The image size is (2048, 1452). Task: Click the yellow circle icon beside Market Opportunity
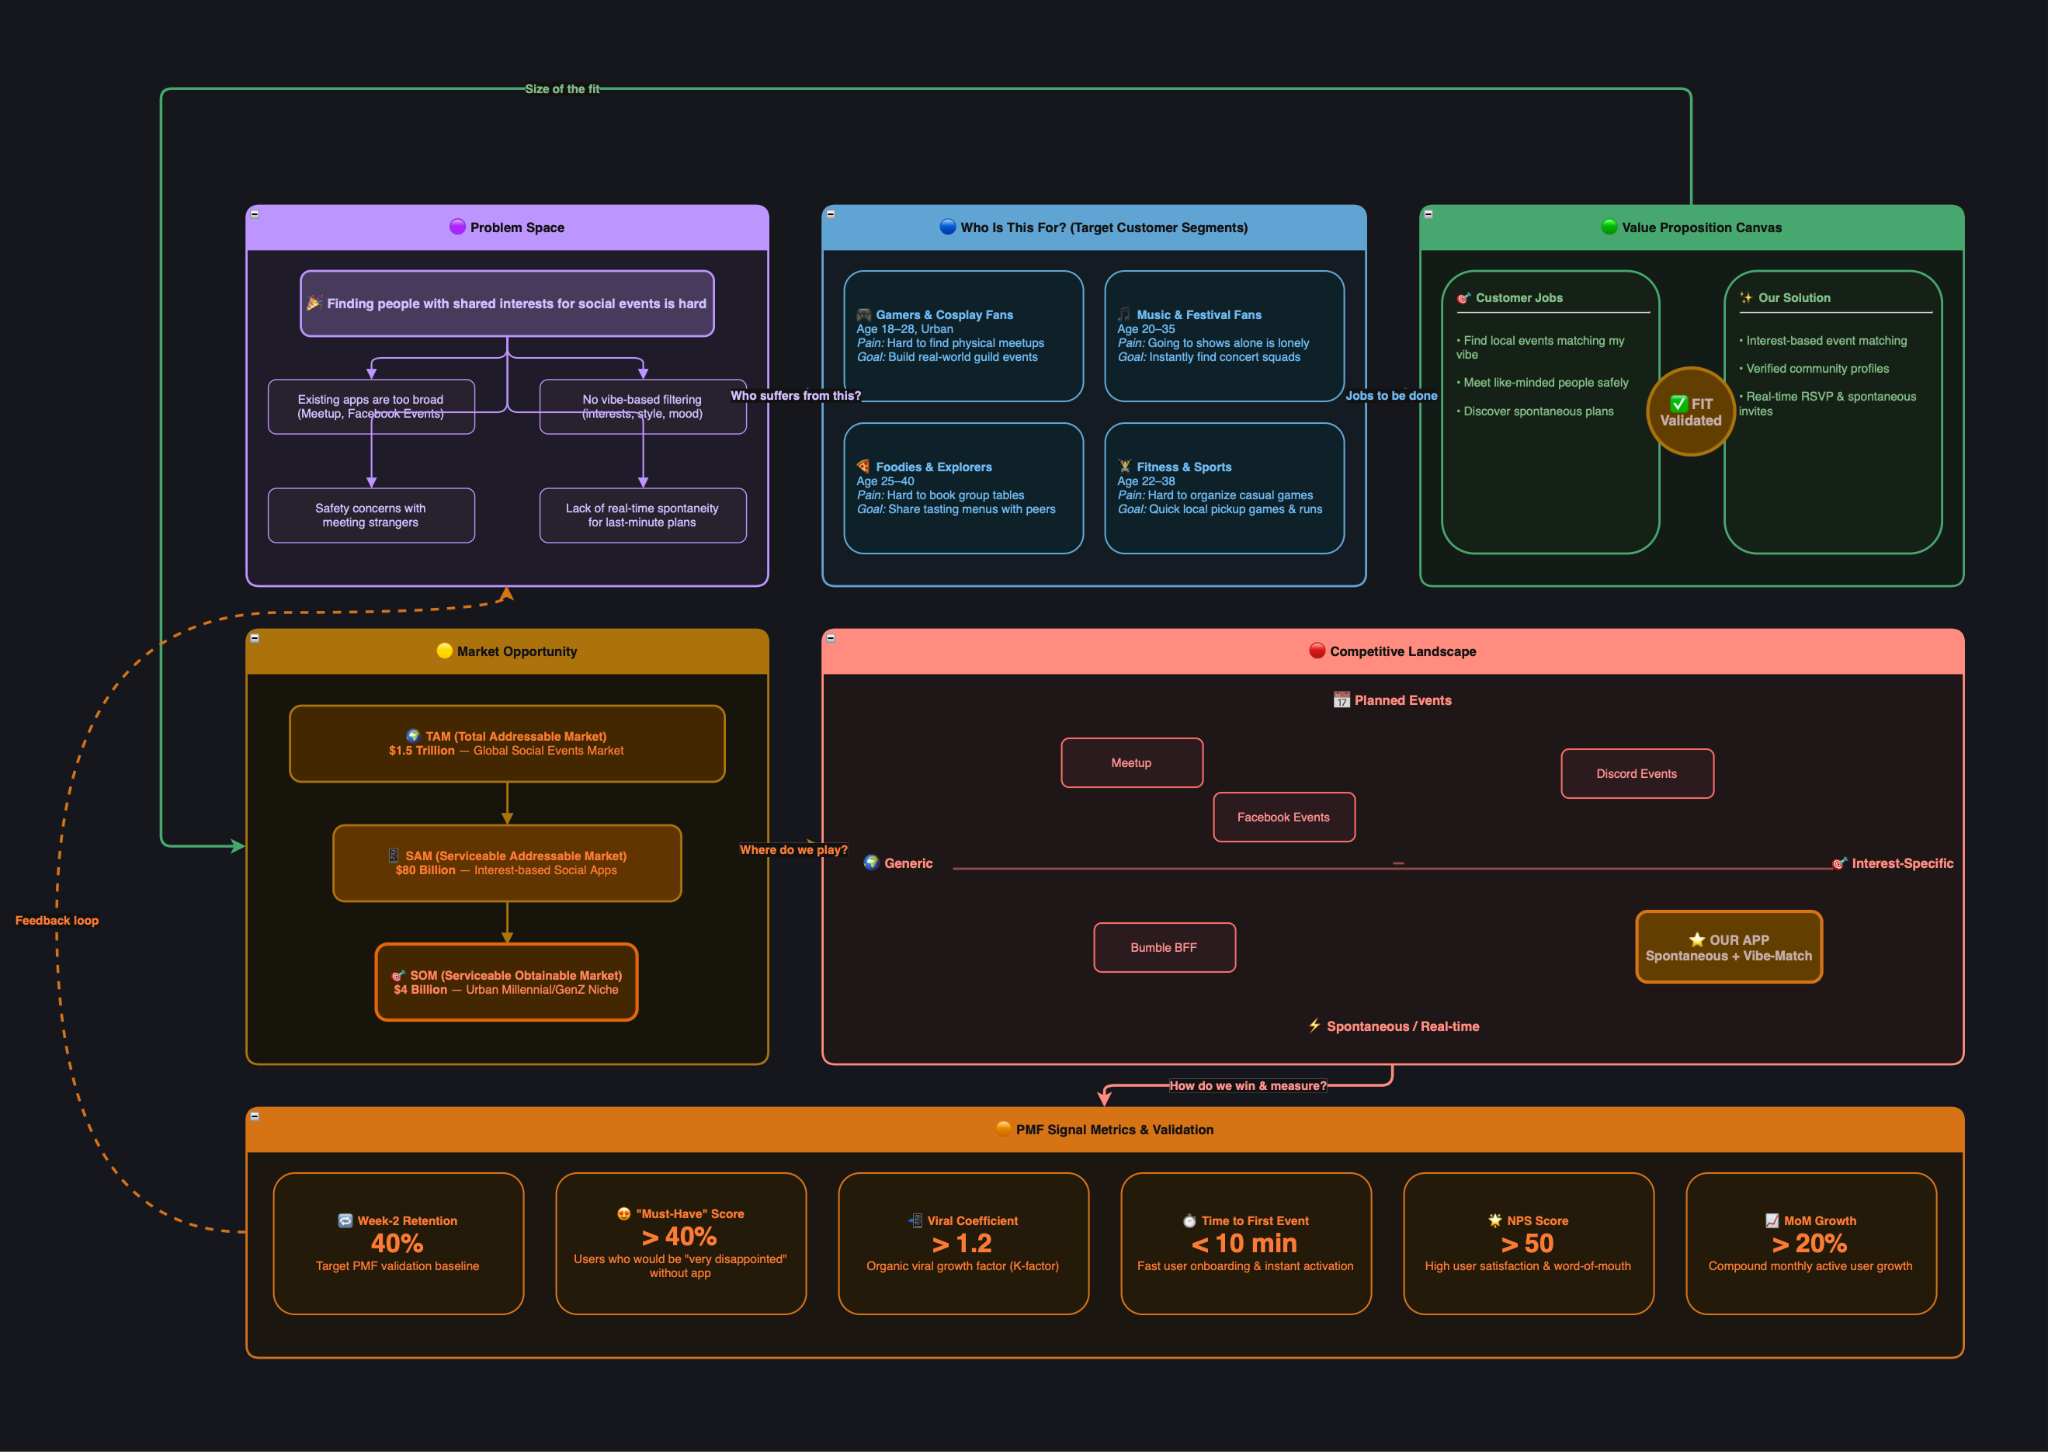coord(445,651)
